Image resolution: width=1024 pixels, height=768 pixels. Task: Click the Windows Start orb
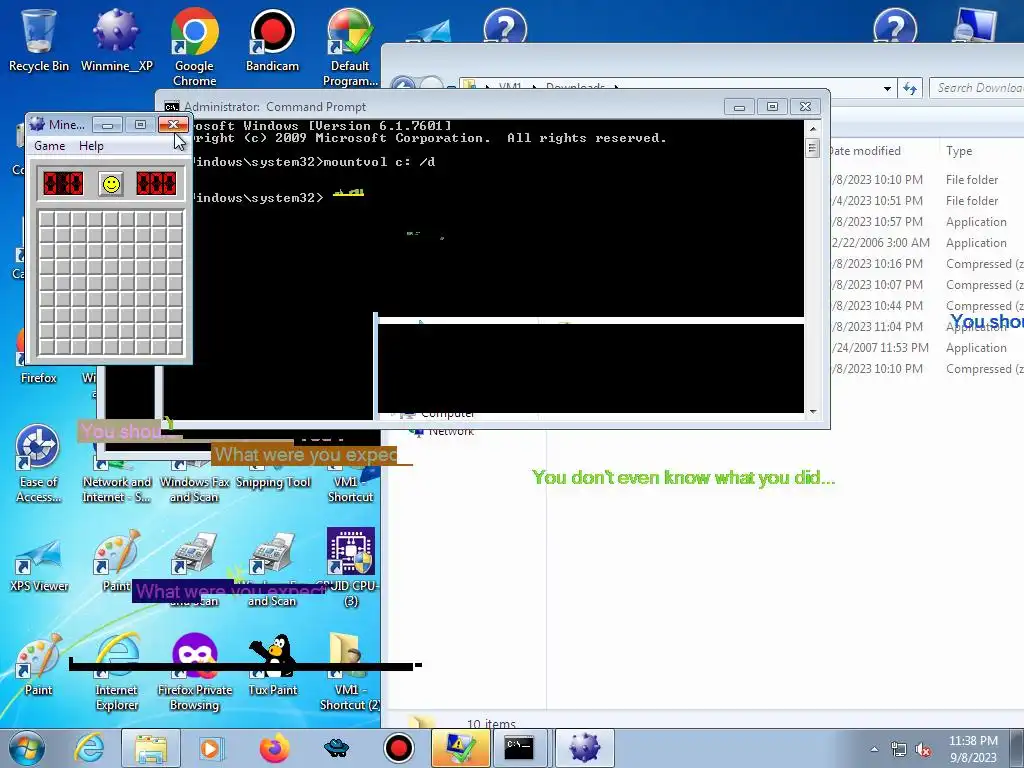tap(27, 748)
